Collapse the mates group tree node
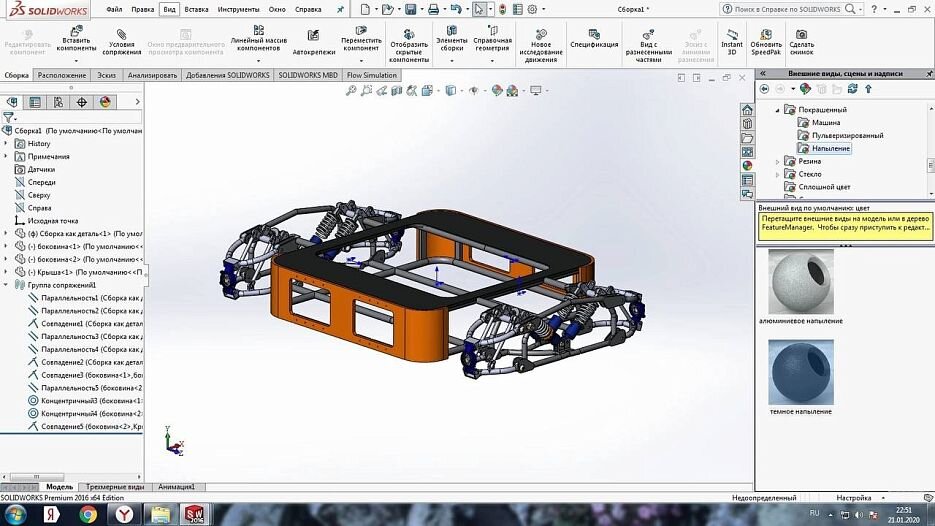The width and height of the screenshot is (935, 526). coord(6,285)
